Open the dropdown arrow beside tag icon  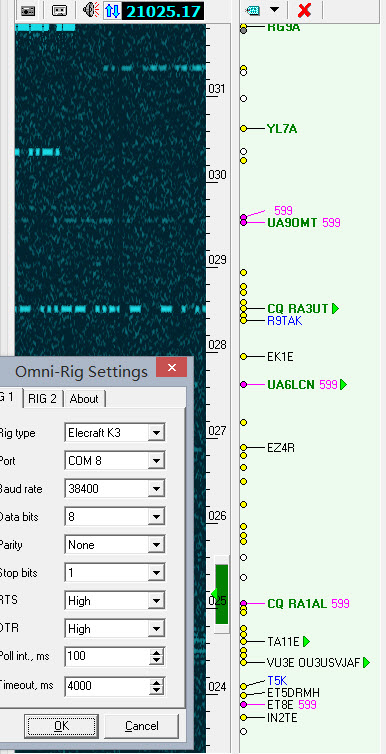pos(274,10)
